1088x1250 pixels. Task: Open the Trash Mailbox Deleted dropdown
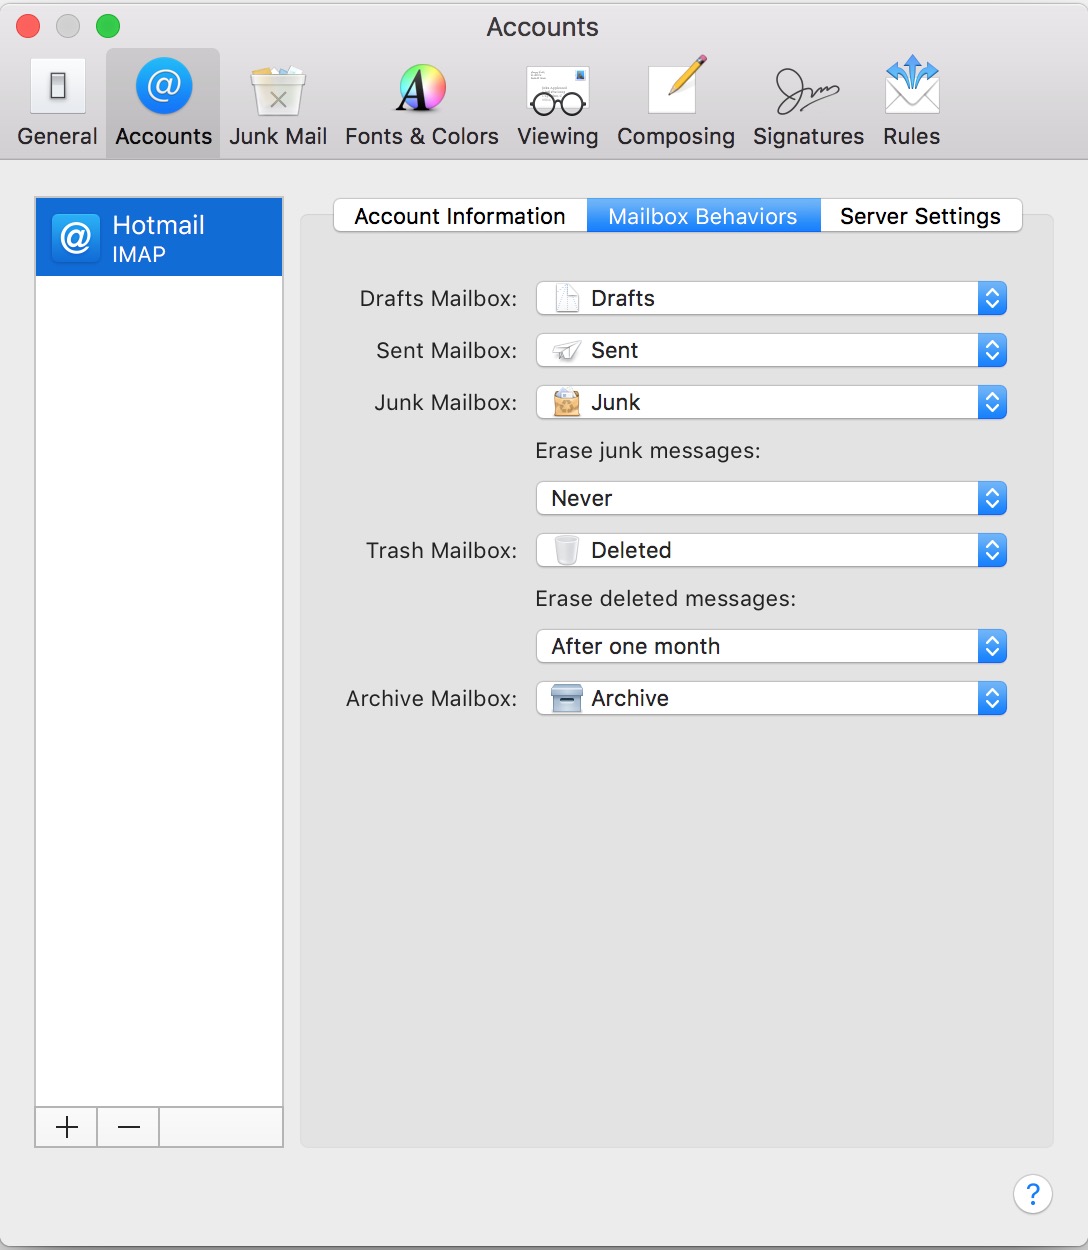(771, 550)
